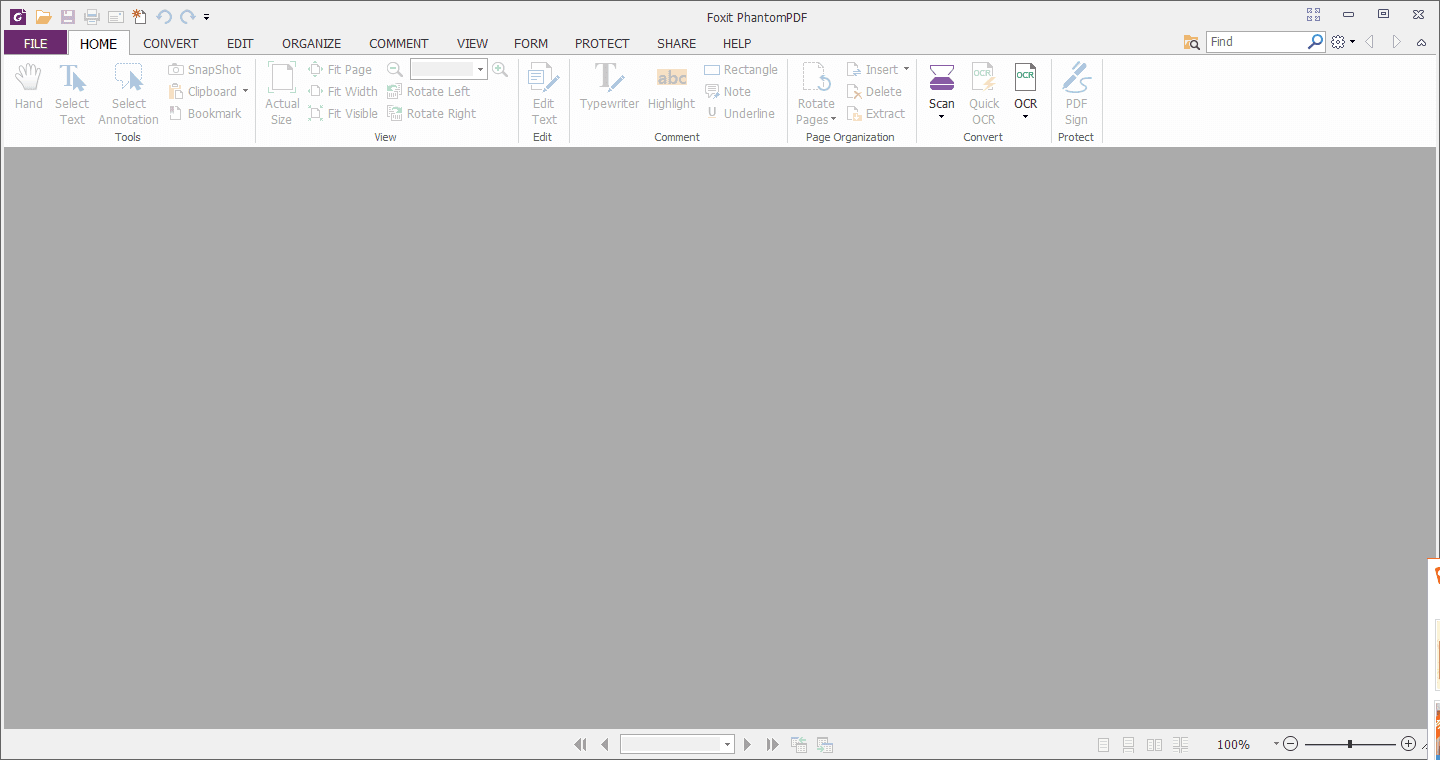Screen dimensions: 1440x760
Task: Collapse the ribbon with the chevron
Action: coord(1422,42)
